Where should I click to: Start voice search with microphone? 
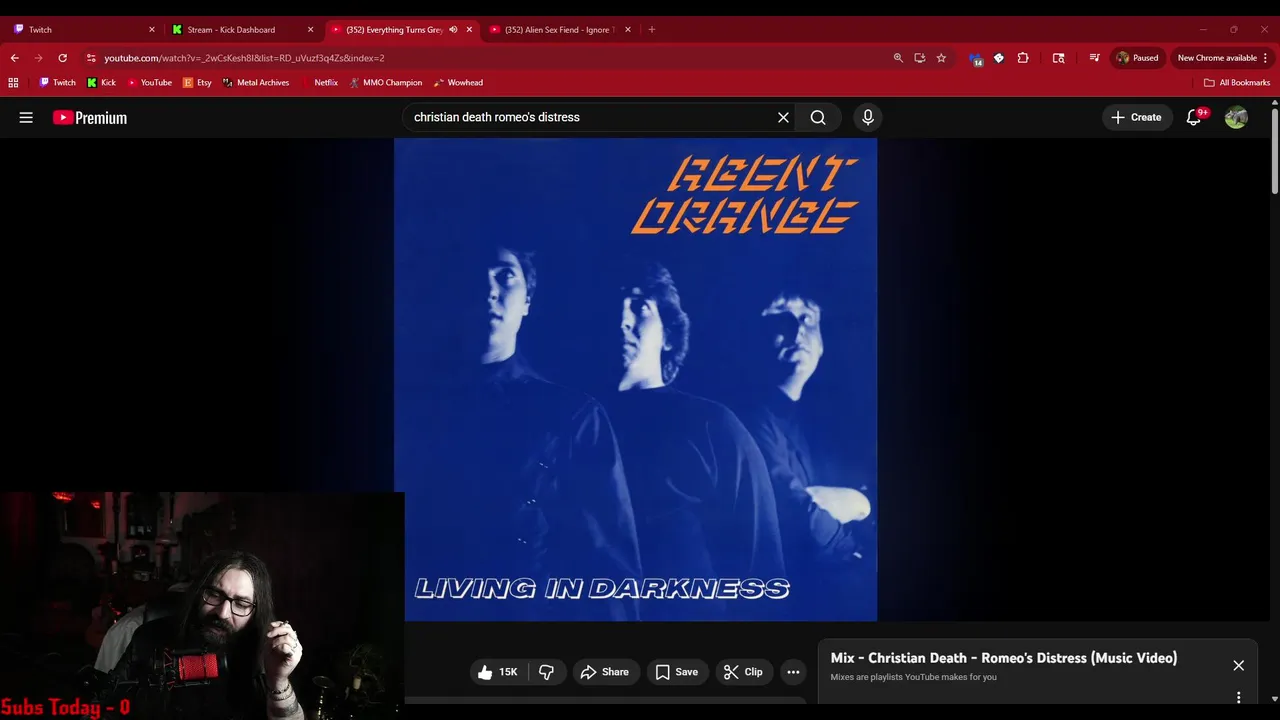867,117
